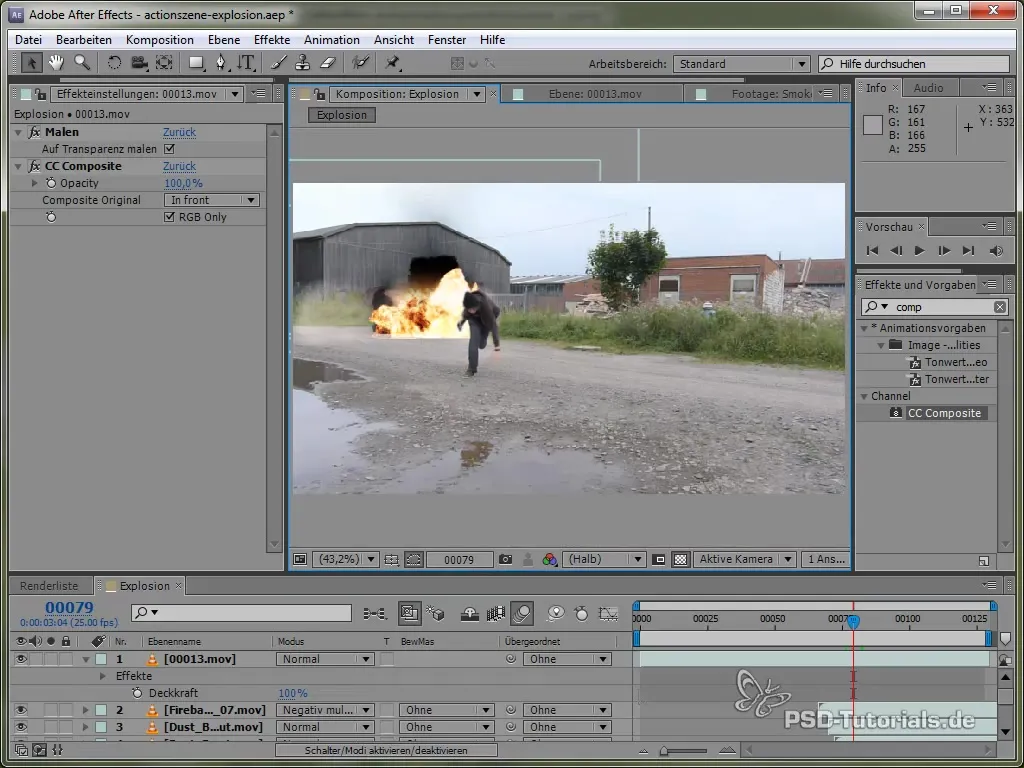Pick the Pen tool in the toolbar
This screenshot has width=1024, height=768.
click(221, 63)
